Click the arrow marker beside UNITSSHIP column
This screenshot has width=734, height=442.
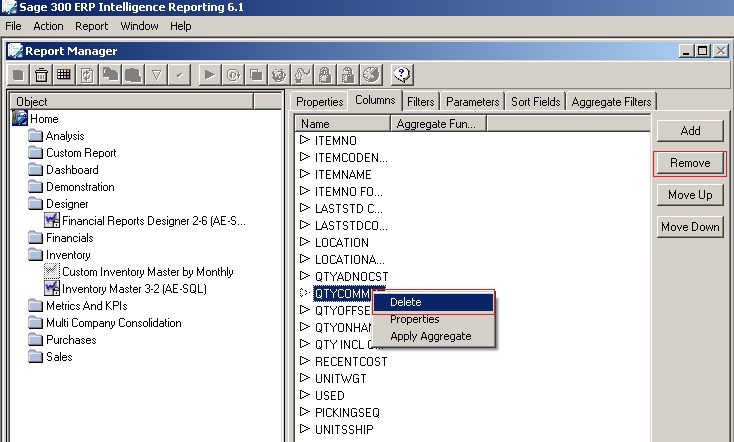[x=305, y=428]
